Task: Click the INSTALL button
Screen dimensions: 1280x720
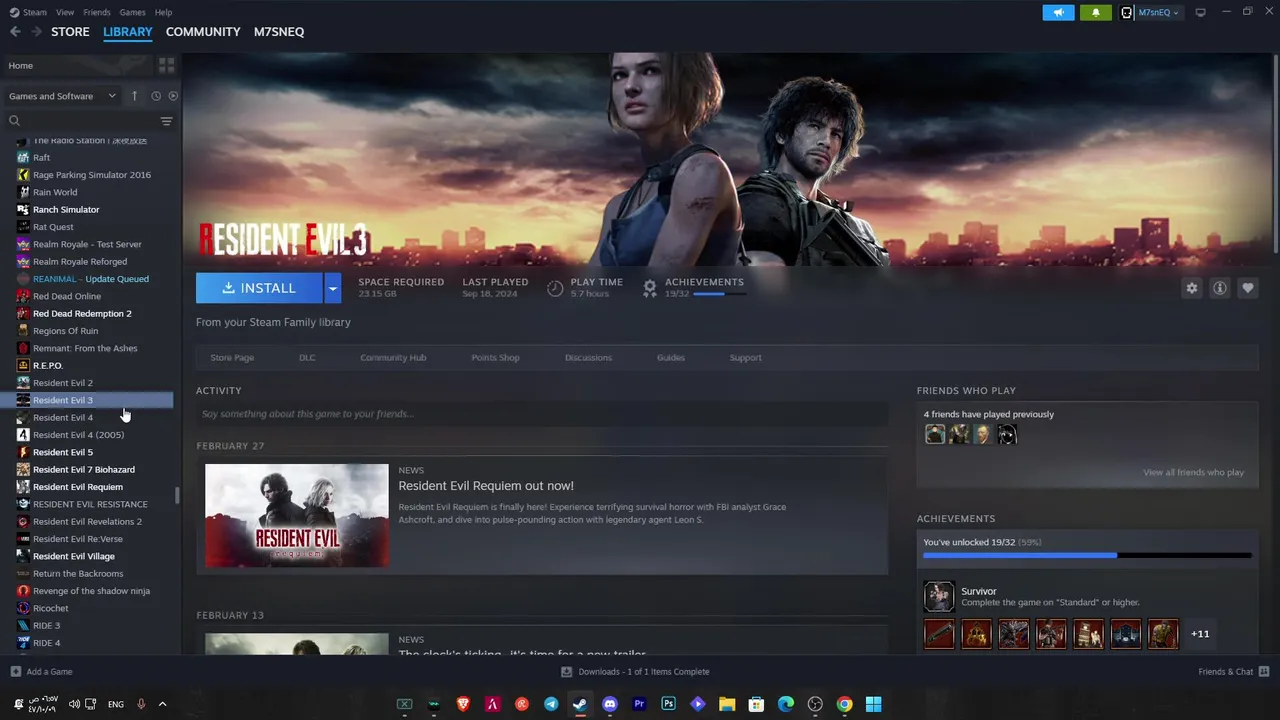Action: (259, 288)
